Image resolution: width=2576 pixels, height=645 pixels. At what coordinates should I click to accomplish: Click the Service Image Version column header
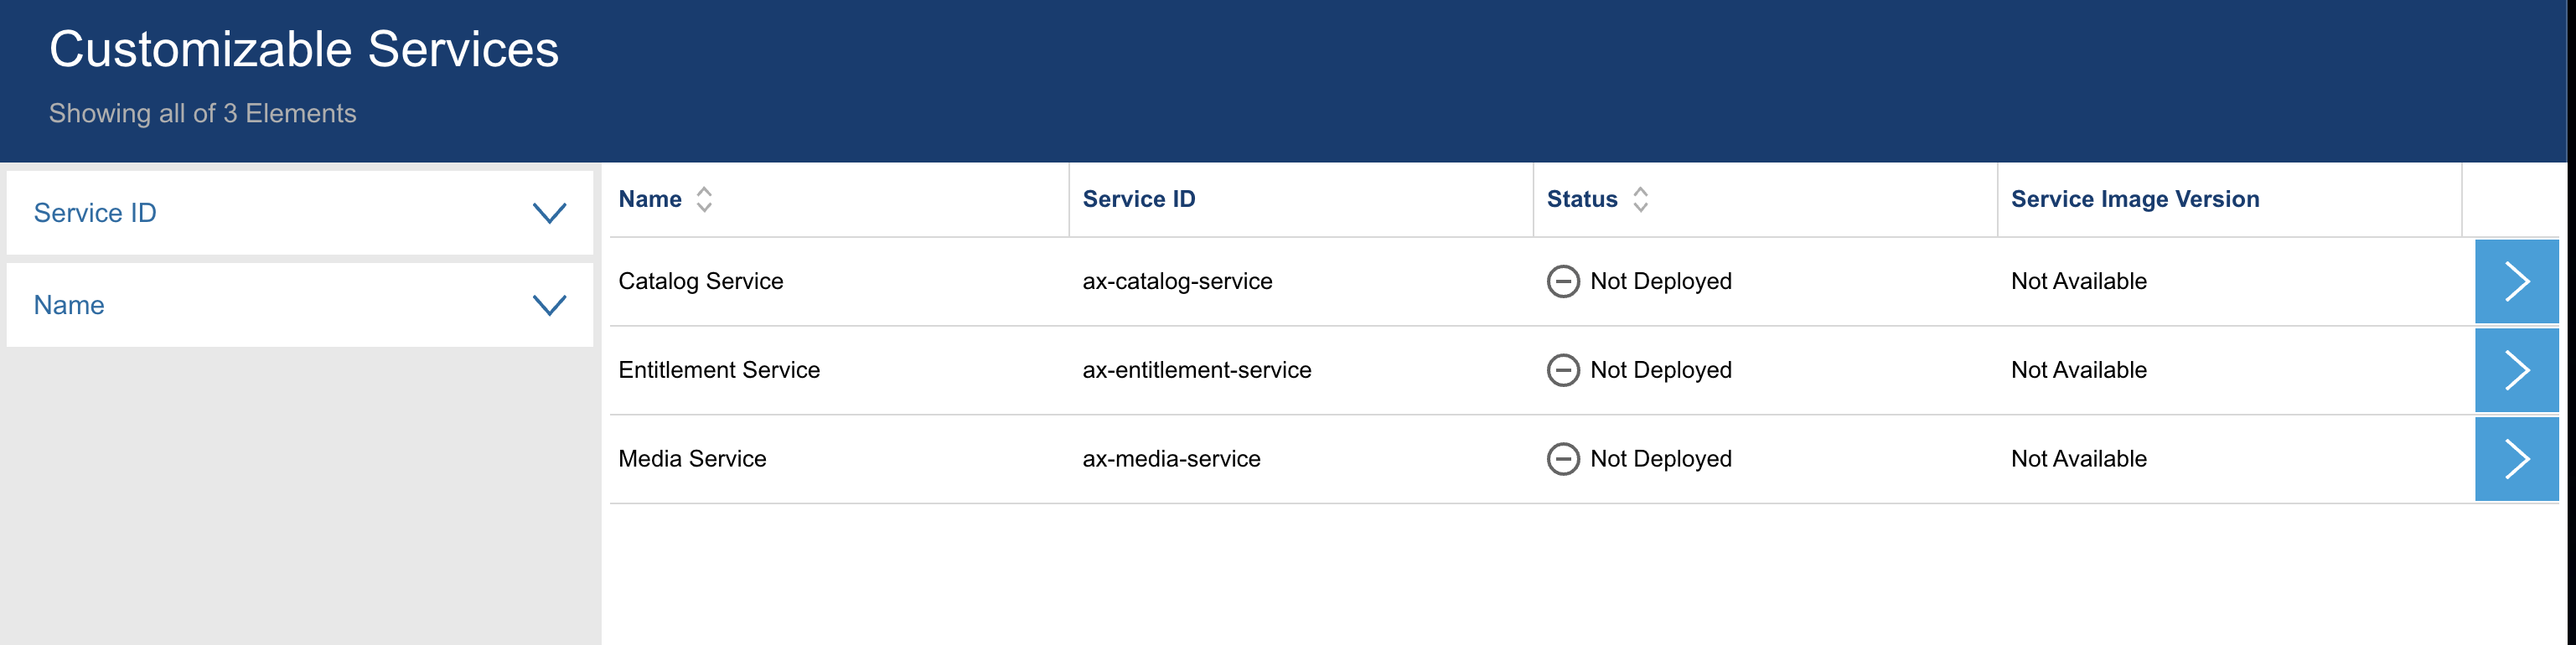click(2135, 199)
